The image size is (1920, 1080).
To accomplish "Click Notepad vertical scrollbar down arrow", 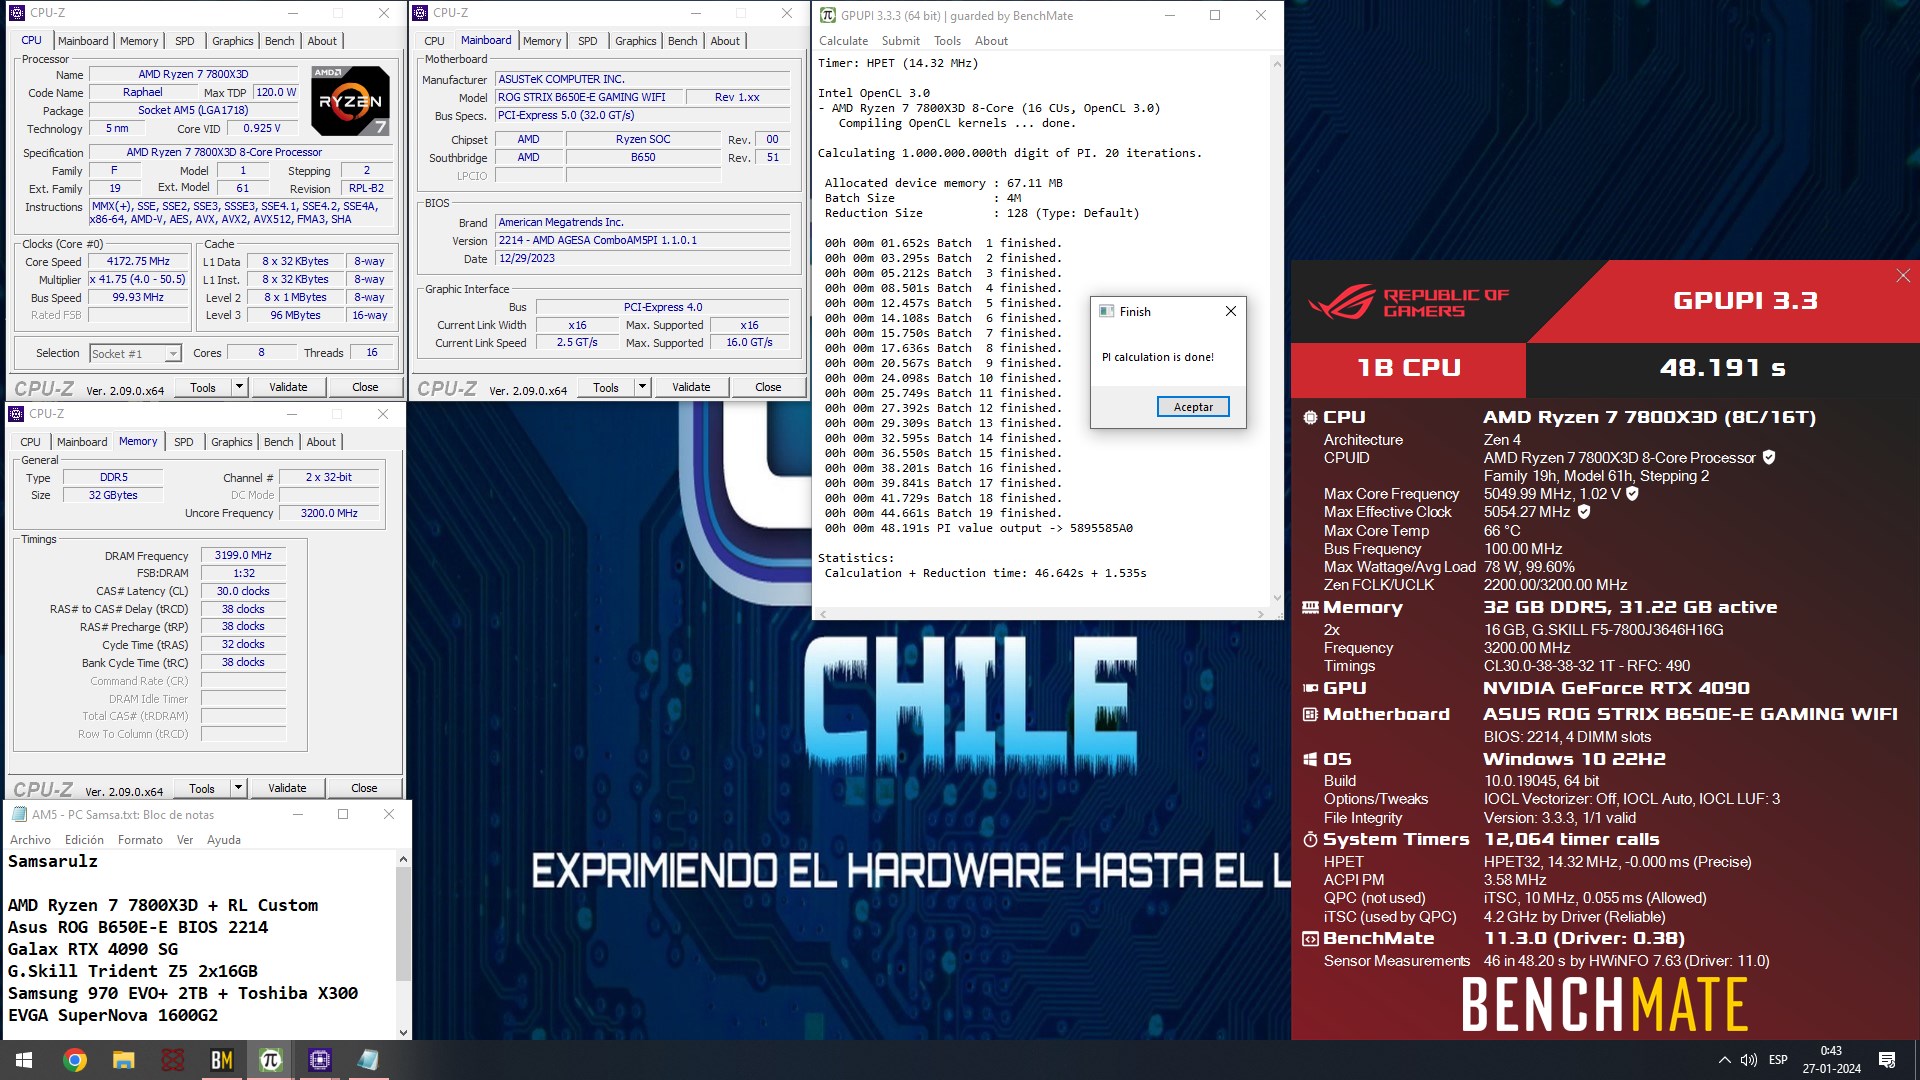I will (403, 1032).
